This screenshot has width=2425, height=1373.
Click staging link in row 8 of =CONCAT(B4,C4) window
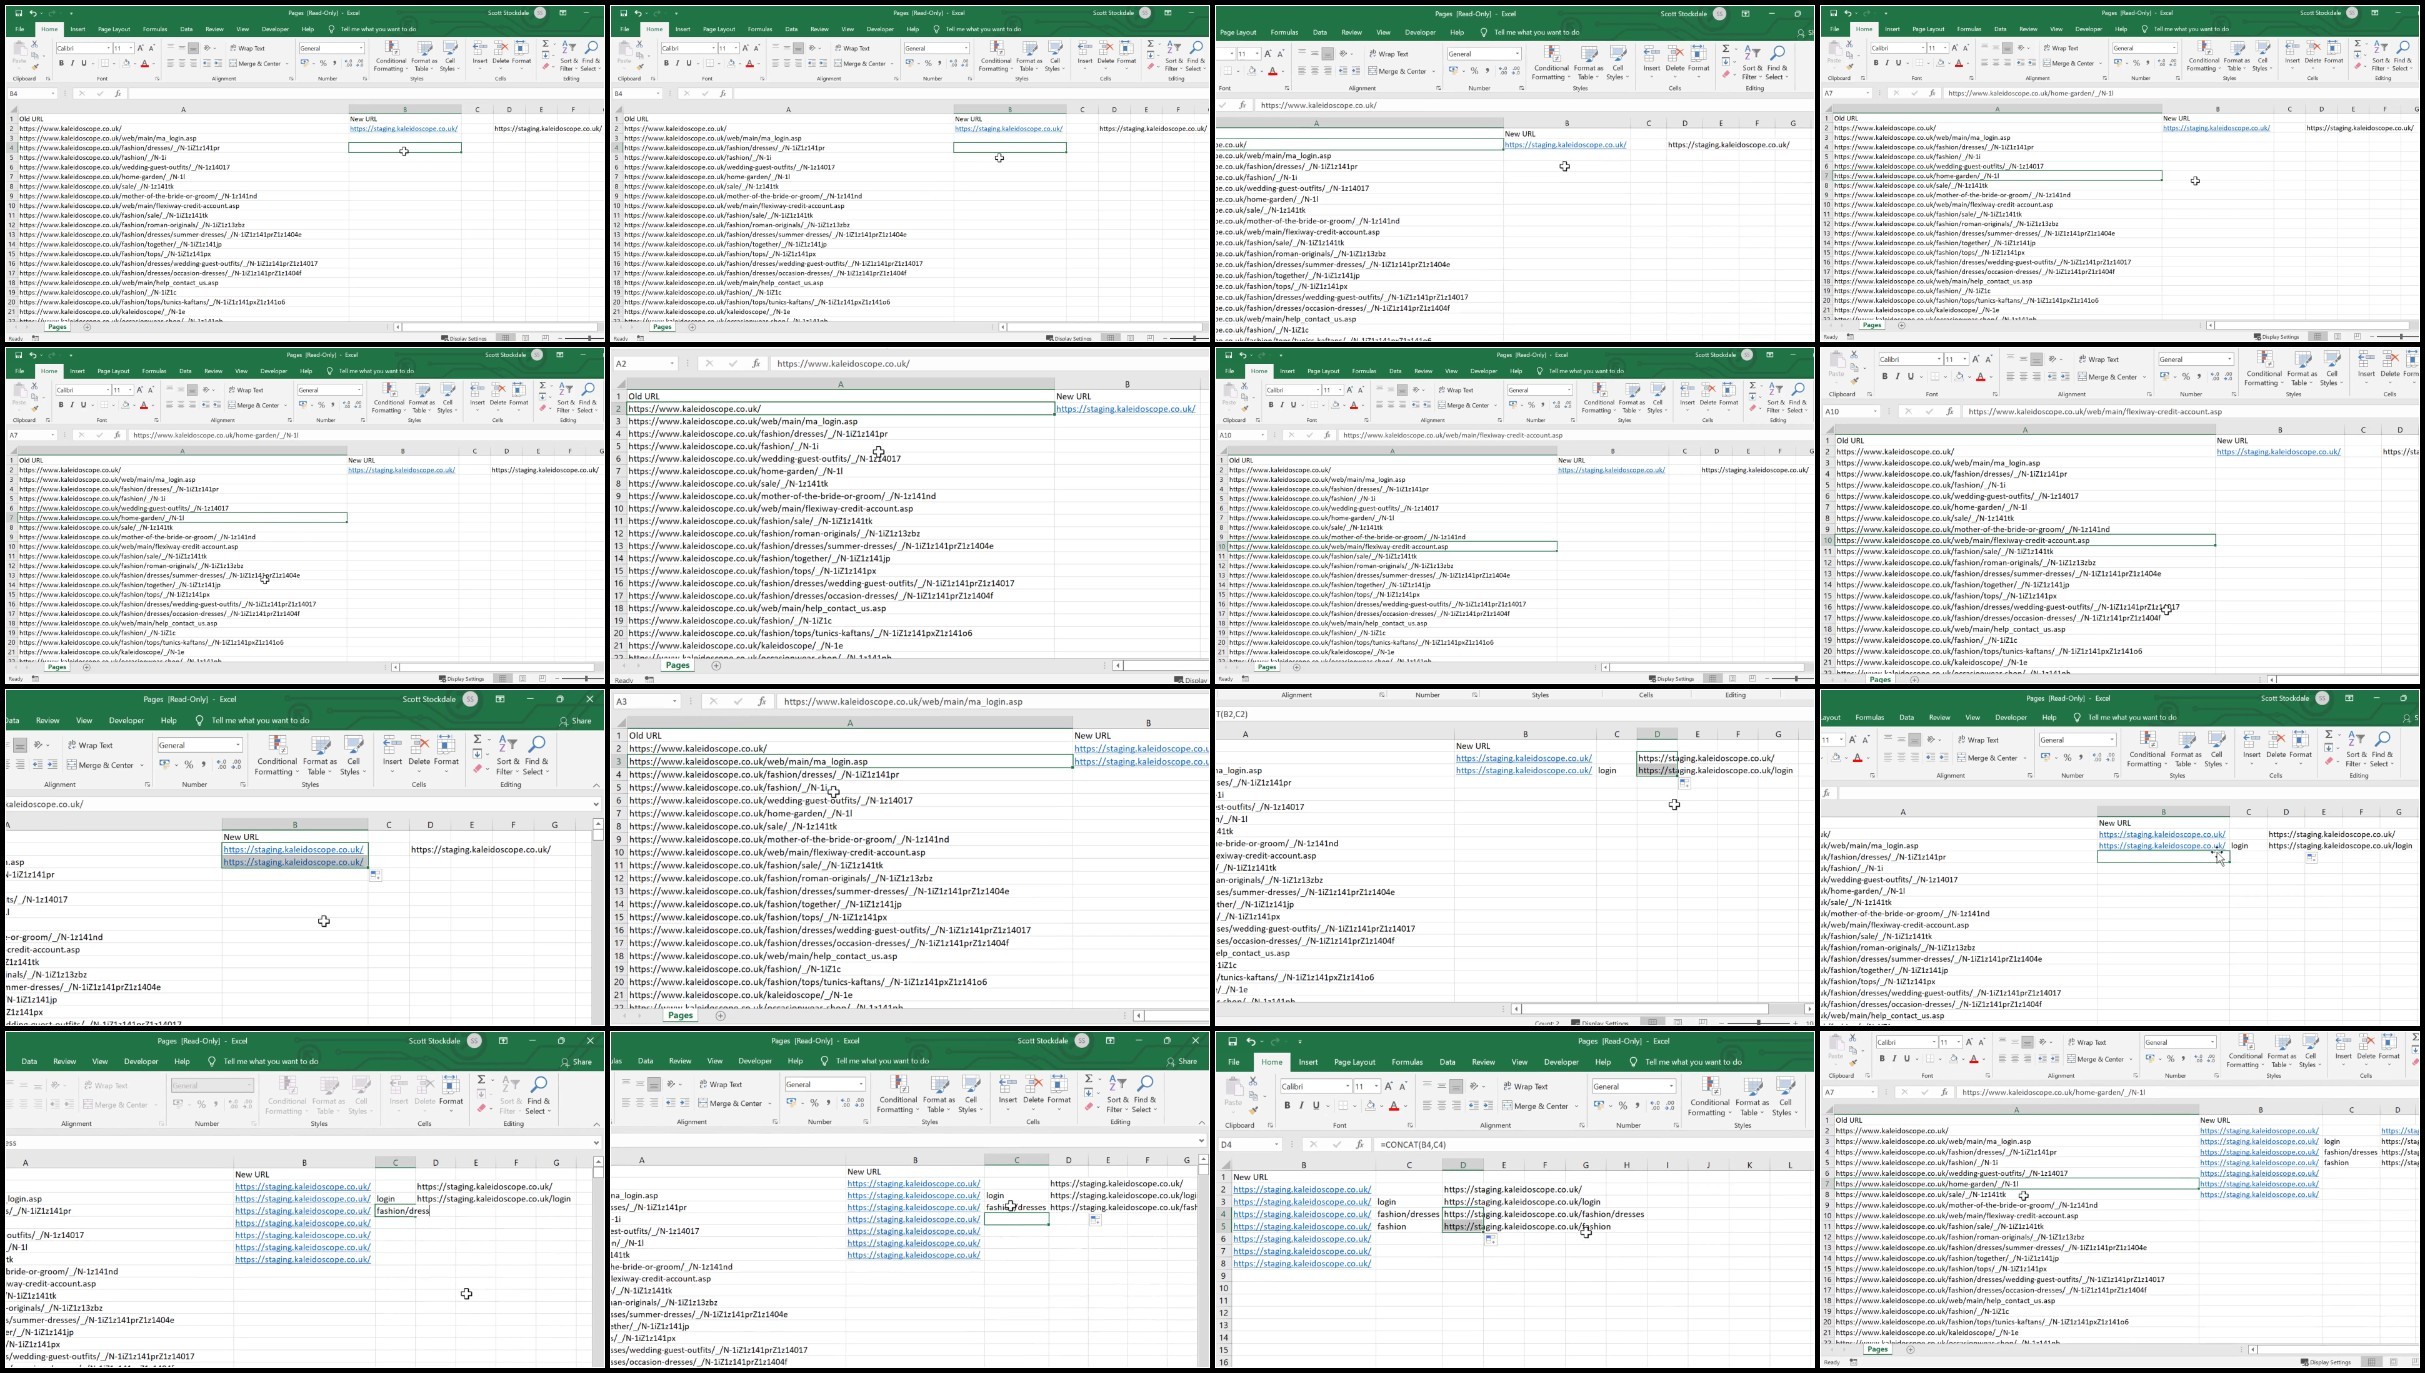tap(1302, 1263)
